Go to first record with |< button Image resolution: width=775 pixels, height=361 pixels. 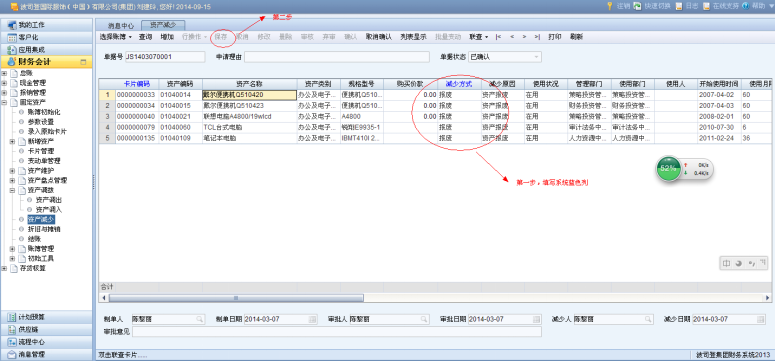(498, 37)
